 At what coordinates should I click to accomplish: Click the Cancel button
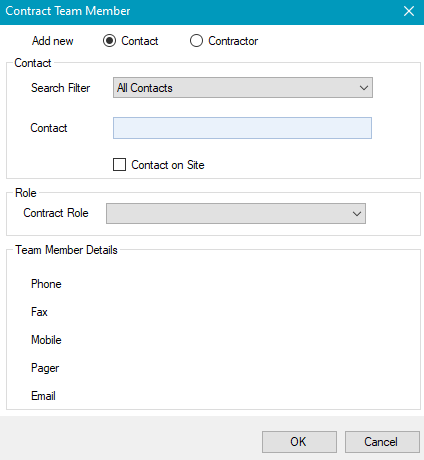(x=382, y=442)
